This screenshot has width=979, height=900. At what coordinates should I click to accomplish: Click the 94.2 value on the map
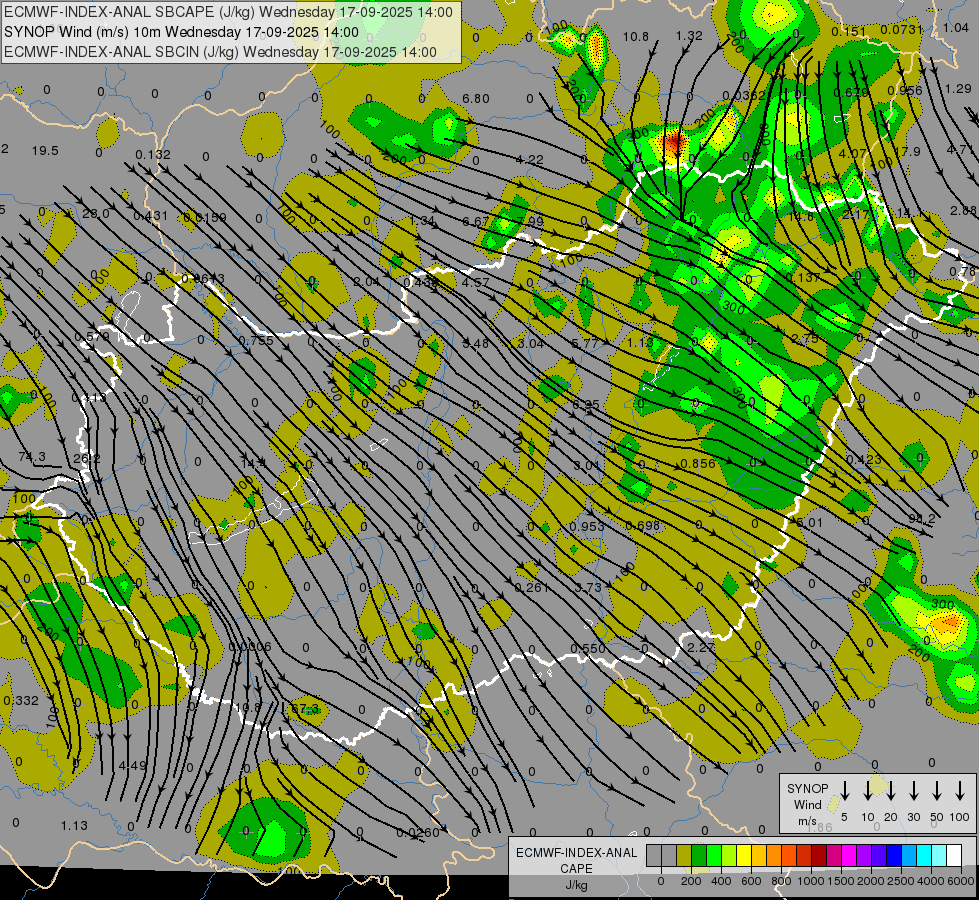921,519
